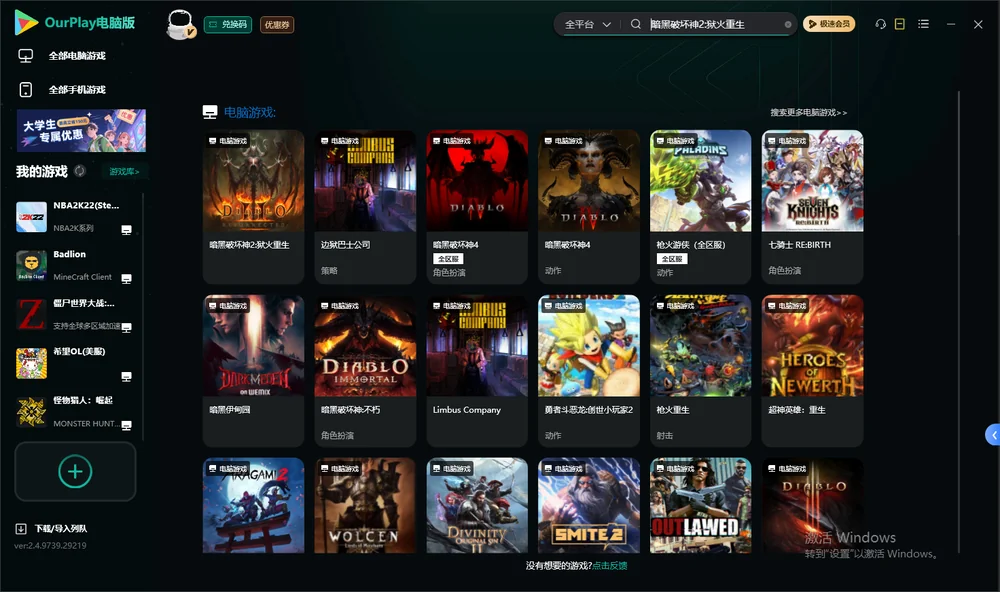Open the 下载/导入队列 download queue
1000x592 pixels.
click(x=52, y=528)
